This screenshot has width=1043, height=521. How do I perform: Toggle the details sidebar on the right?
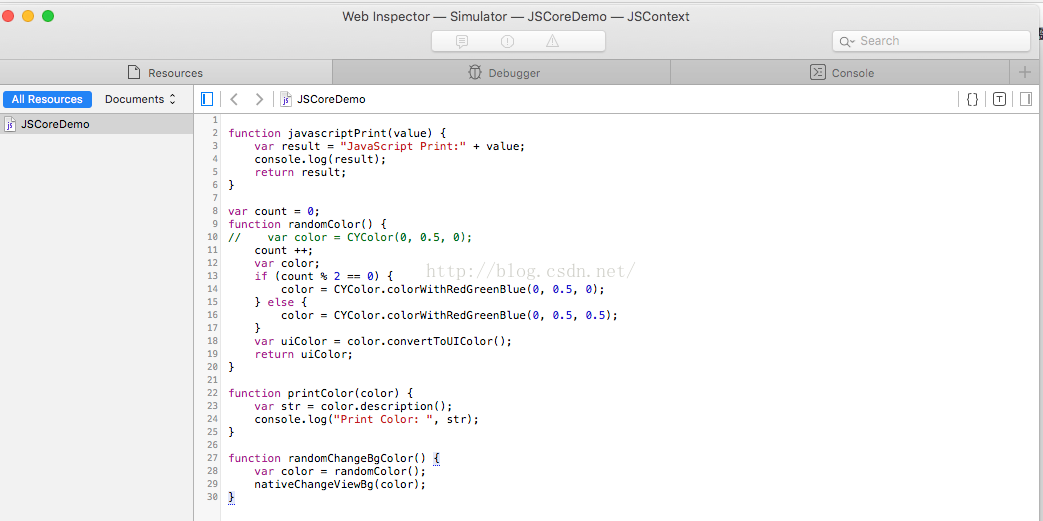[1026, 99]
